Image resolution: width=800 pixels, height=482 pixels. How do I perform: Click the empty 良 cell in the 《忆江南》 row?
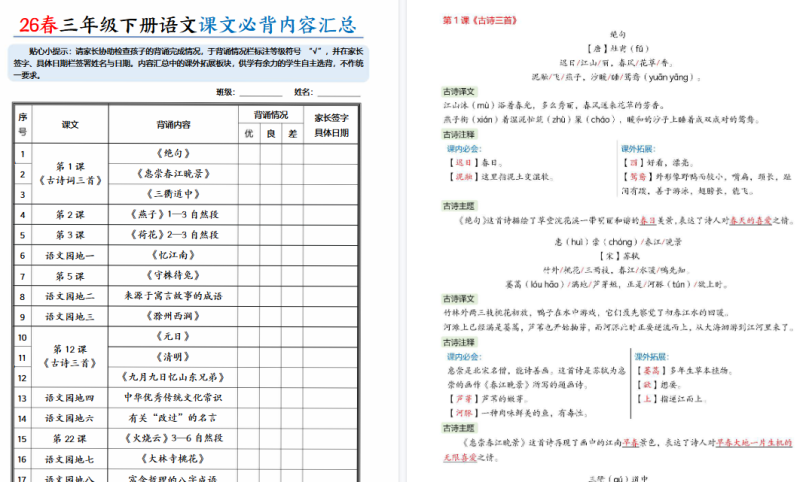click(270, 255)
